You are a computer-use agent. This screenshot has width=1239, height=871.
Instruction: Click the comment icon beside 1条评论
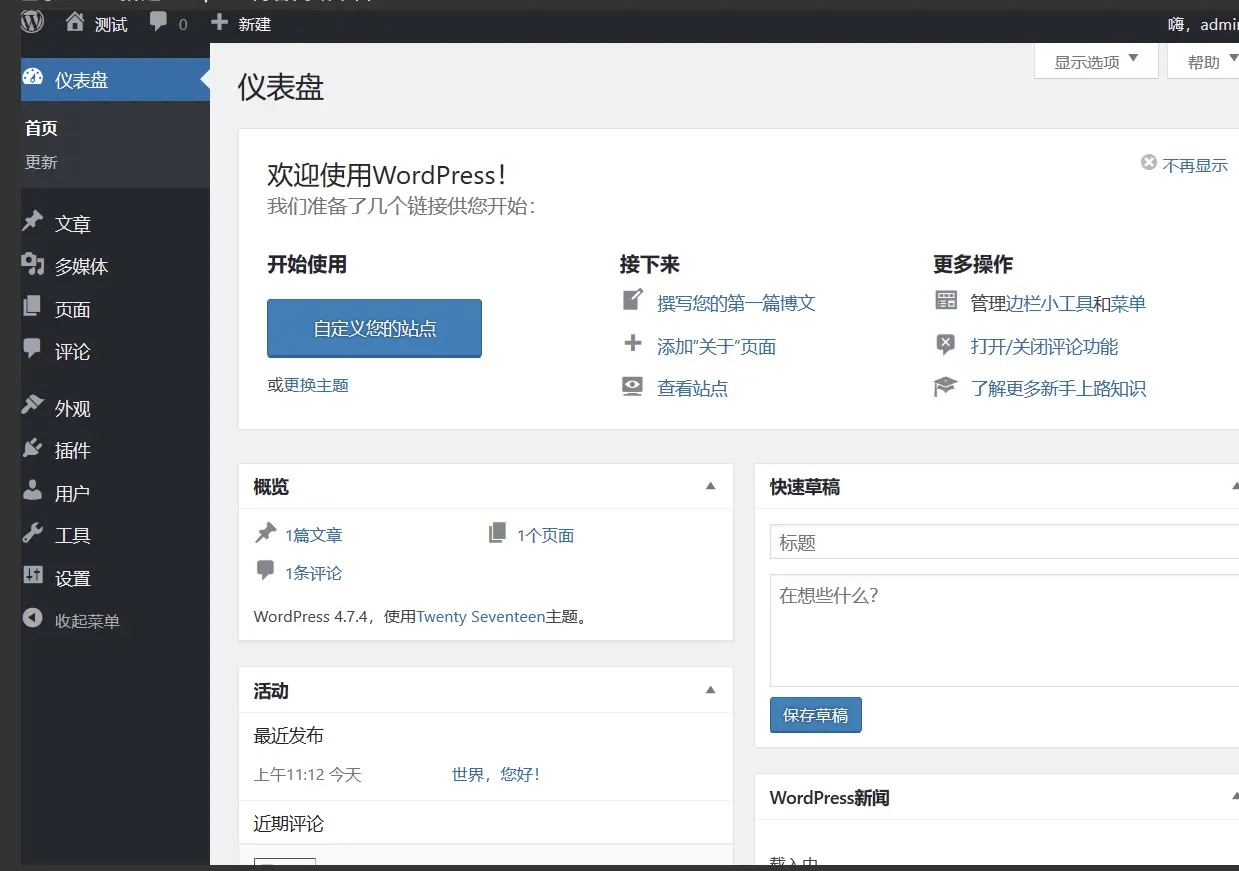(265, 571)
